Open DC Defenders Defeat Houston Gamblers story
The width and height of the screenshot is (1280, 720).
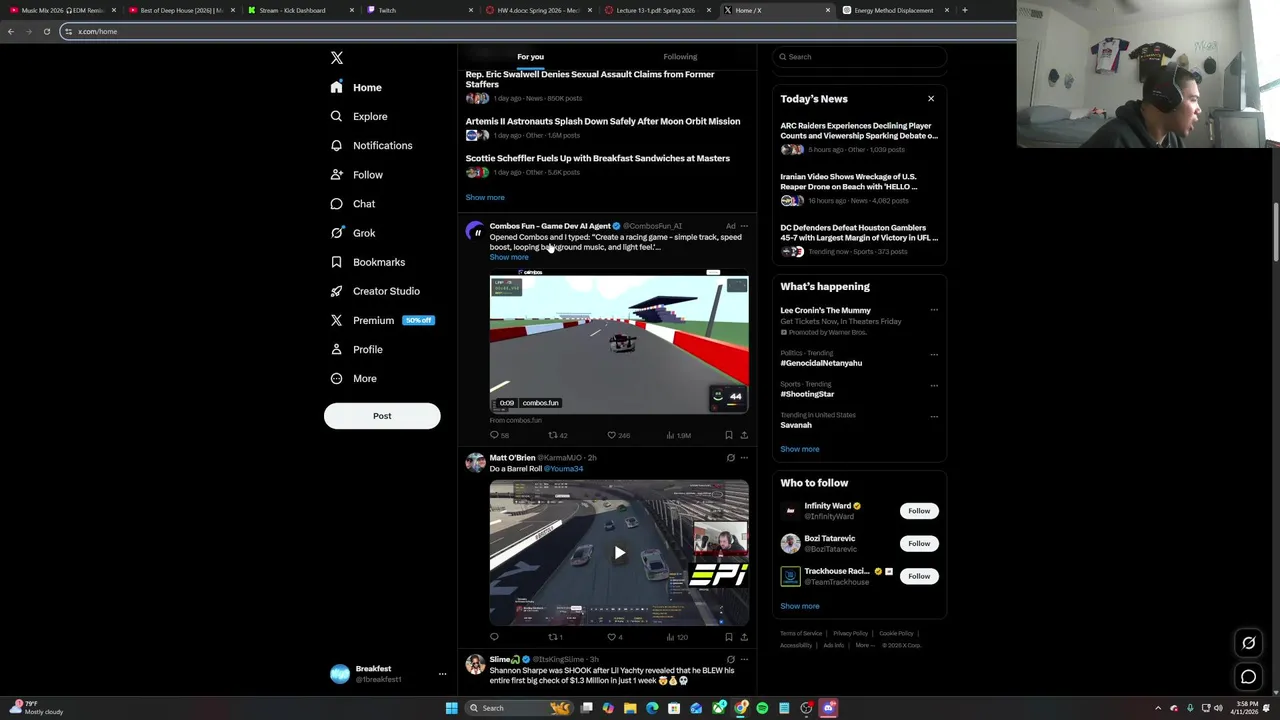tap(859, 233)
